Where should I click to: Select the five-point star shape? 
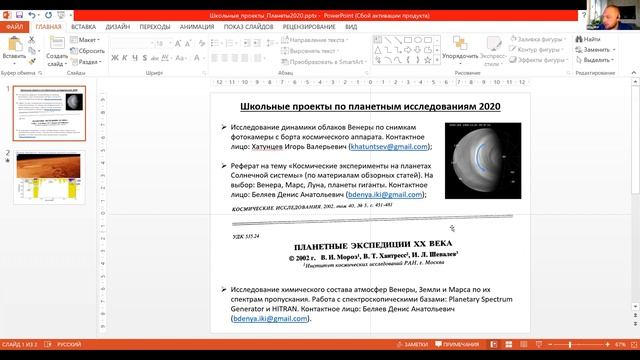pos(427,60)
